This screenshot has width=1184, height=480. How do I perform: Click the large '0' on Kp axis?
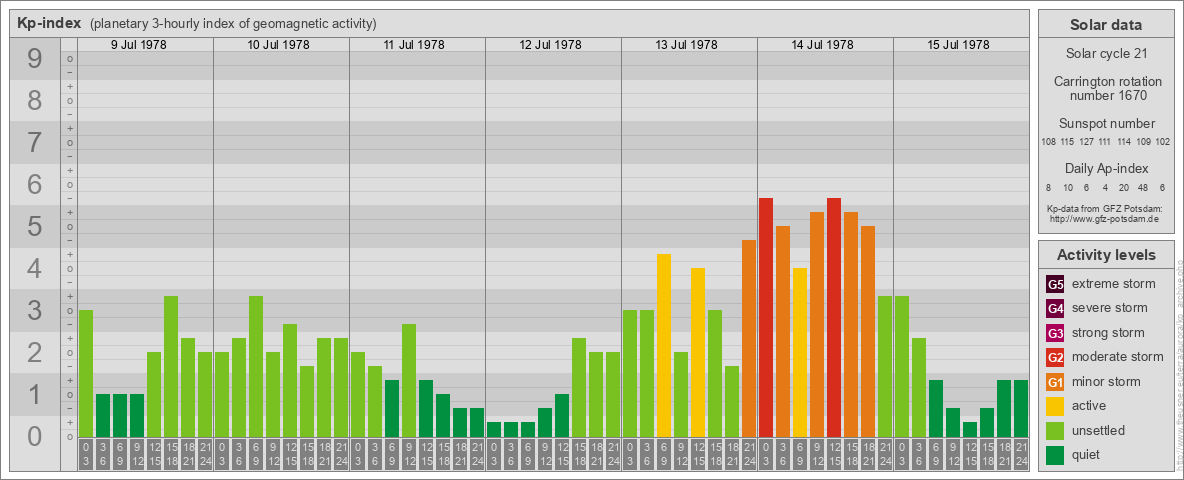pos(35,436)
